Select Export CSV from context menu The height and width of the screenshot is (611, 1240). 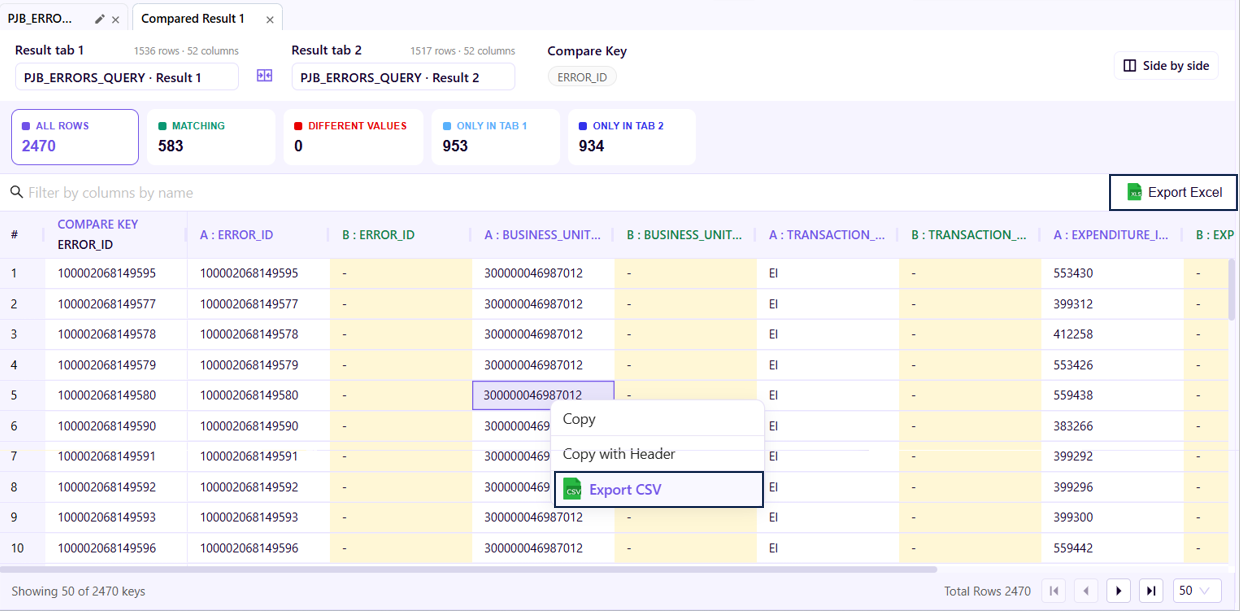click(x=659, y=489)
